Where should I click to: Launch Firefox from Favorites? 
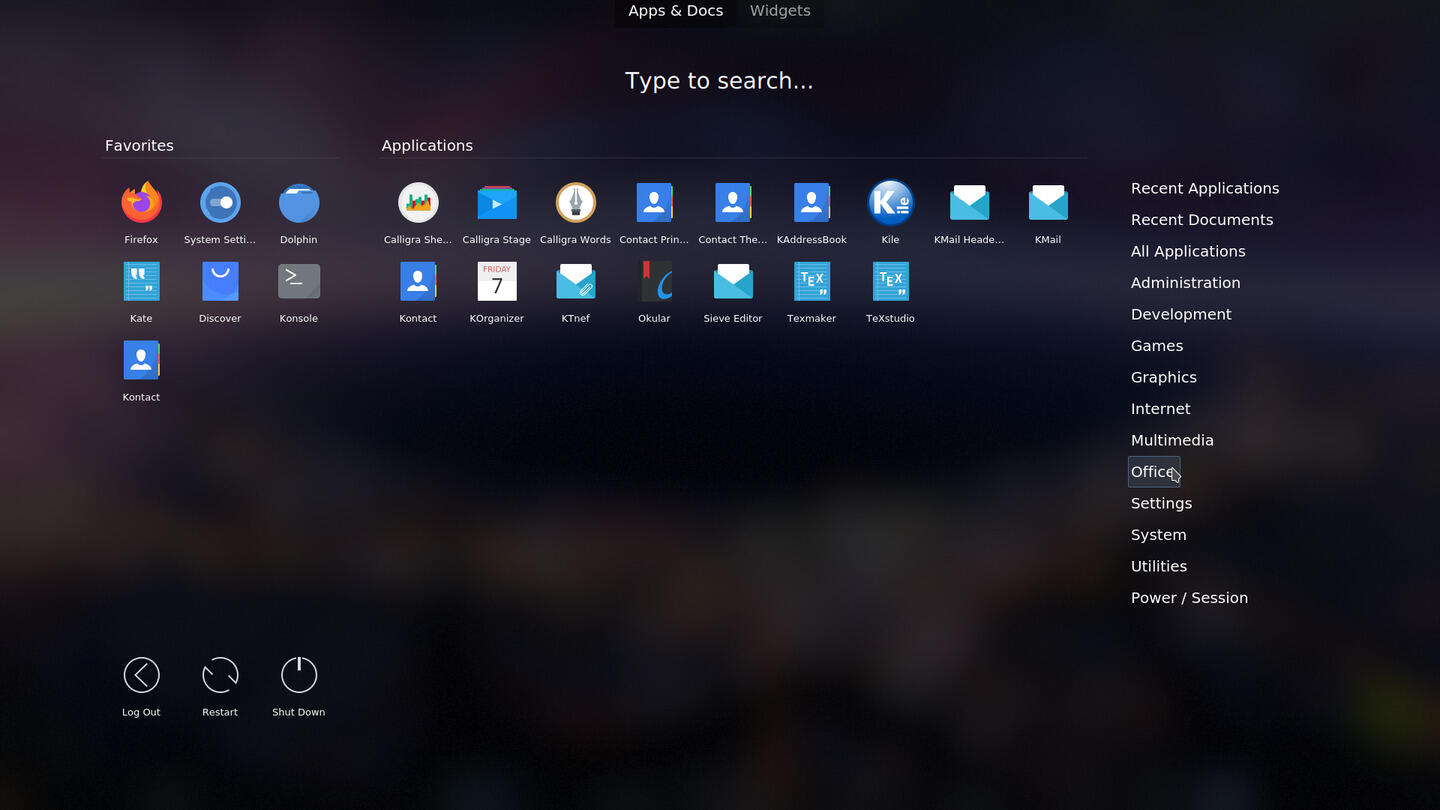click(x=141, y=212)
